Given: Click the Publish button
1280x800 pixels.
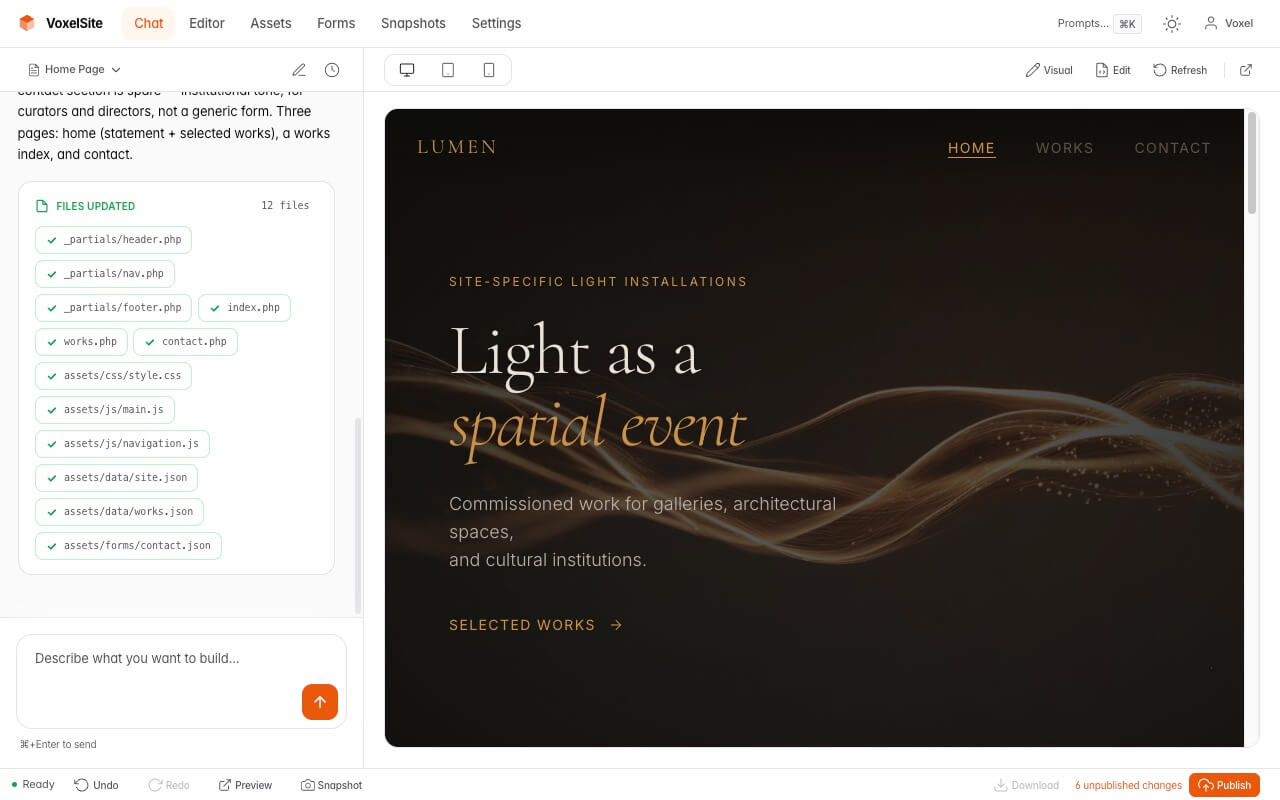Looking at the screenshot, I should pos(1224,785).
